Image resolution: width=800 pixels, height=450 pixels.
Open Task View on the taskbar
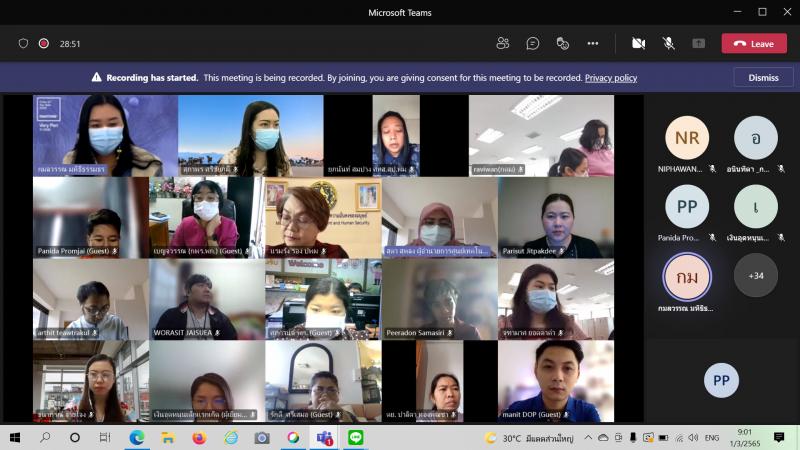click(x=105, y=437)
